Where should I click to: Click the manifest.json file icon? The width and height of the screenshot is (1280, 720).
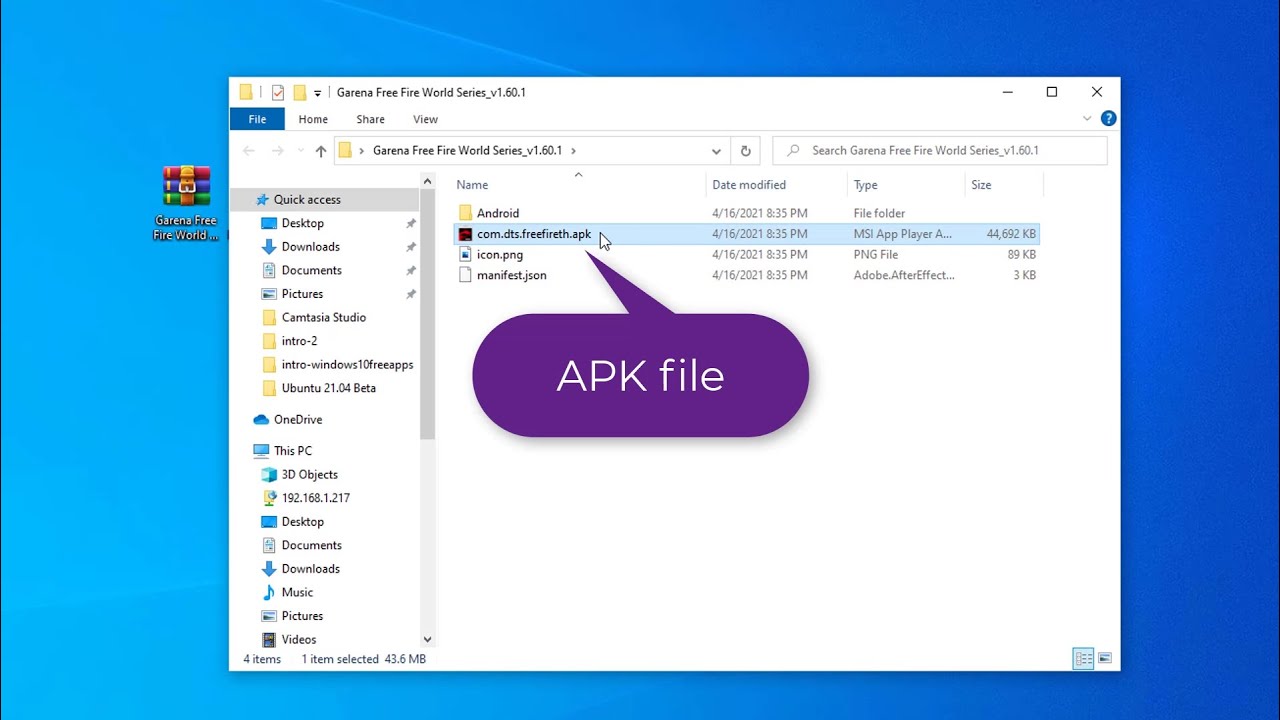coord(465,275)
